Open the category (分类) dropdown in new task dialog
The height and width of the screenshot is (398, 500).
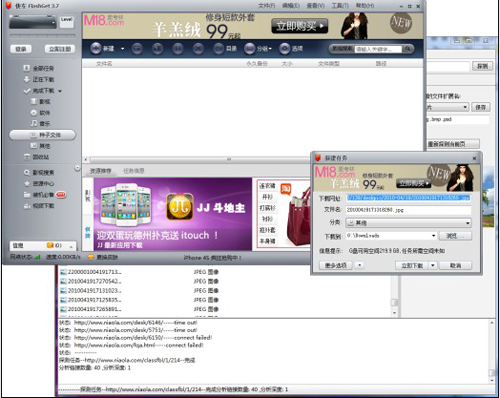(408, 223)
